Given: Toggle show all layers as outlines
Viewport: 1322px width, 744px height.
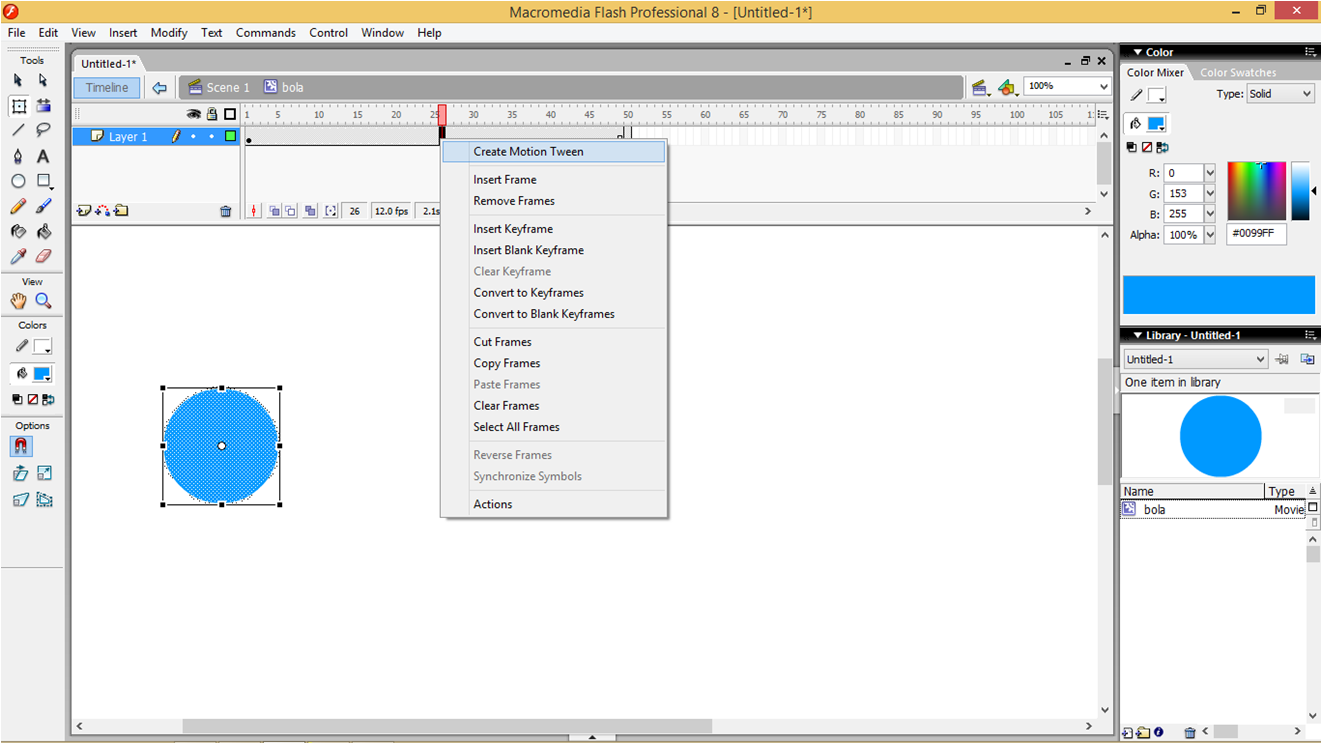Looking at the screenshot, I should tap(230, 114).
